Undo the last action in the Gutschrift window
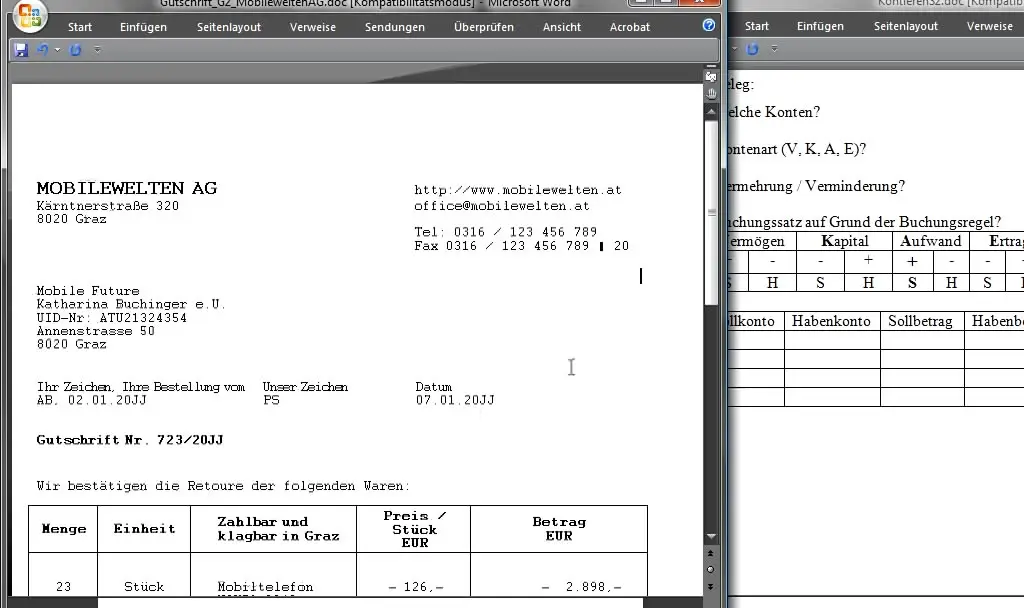 [x=42, y=50]
